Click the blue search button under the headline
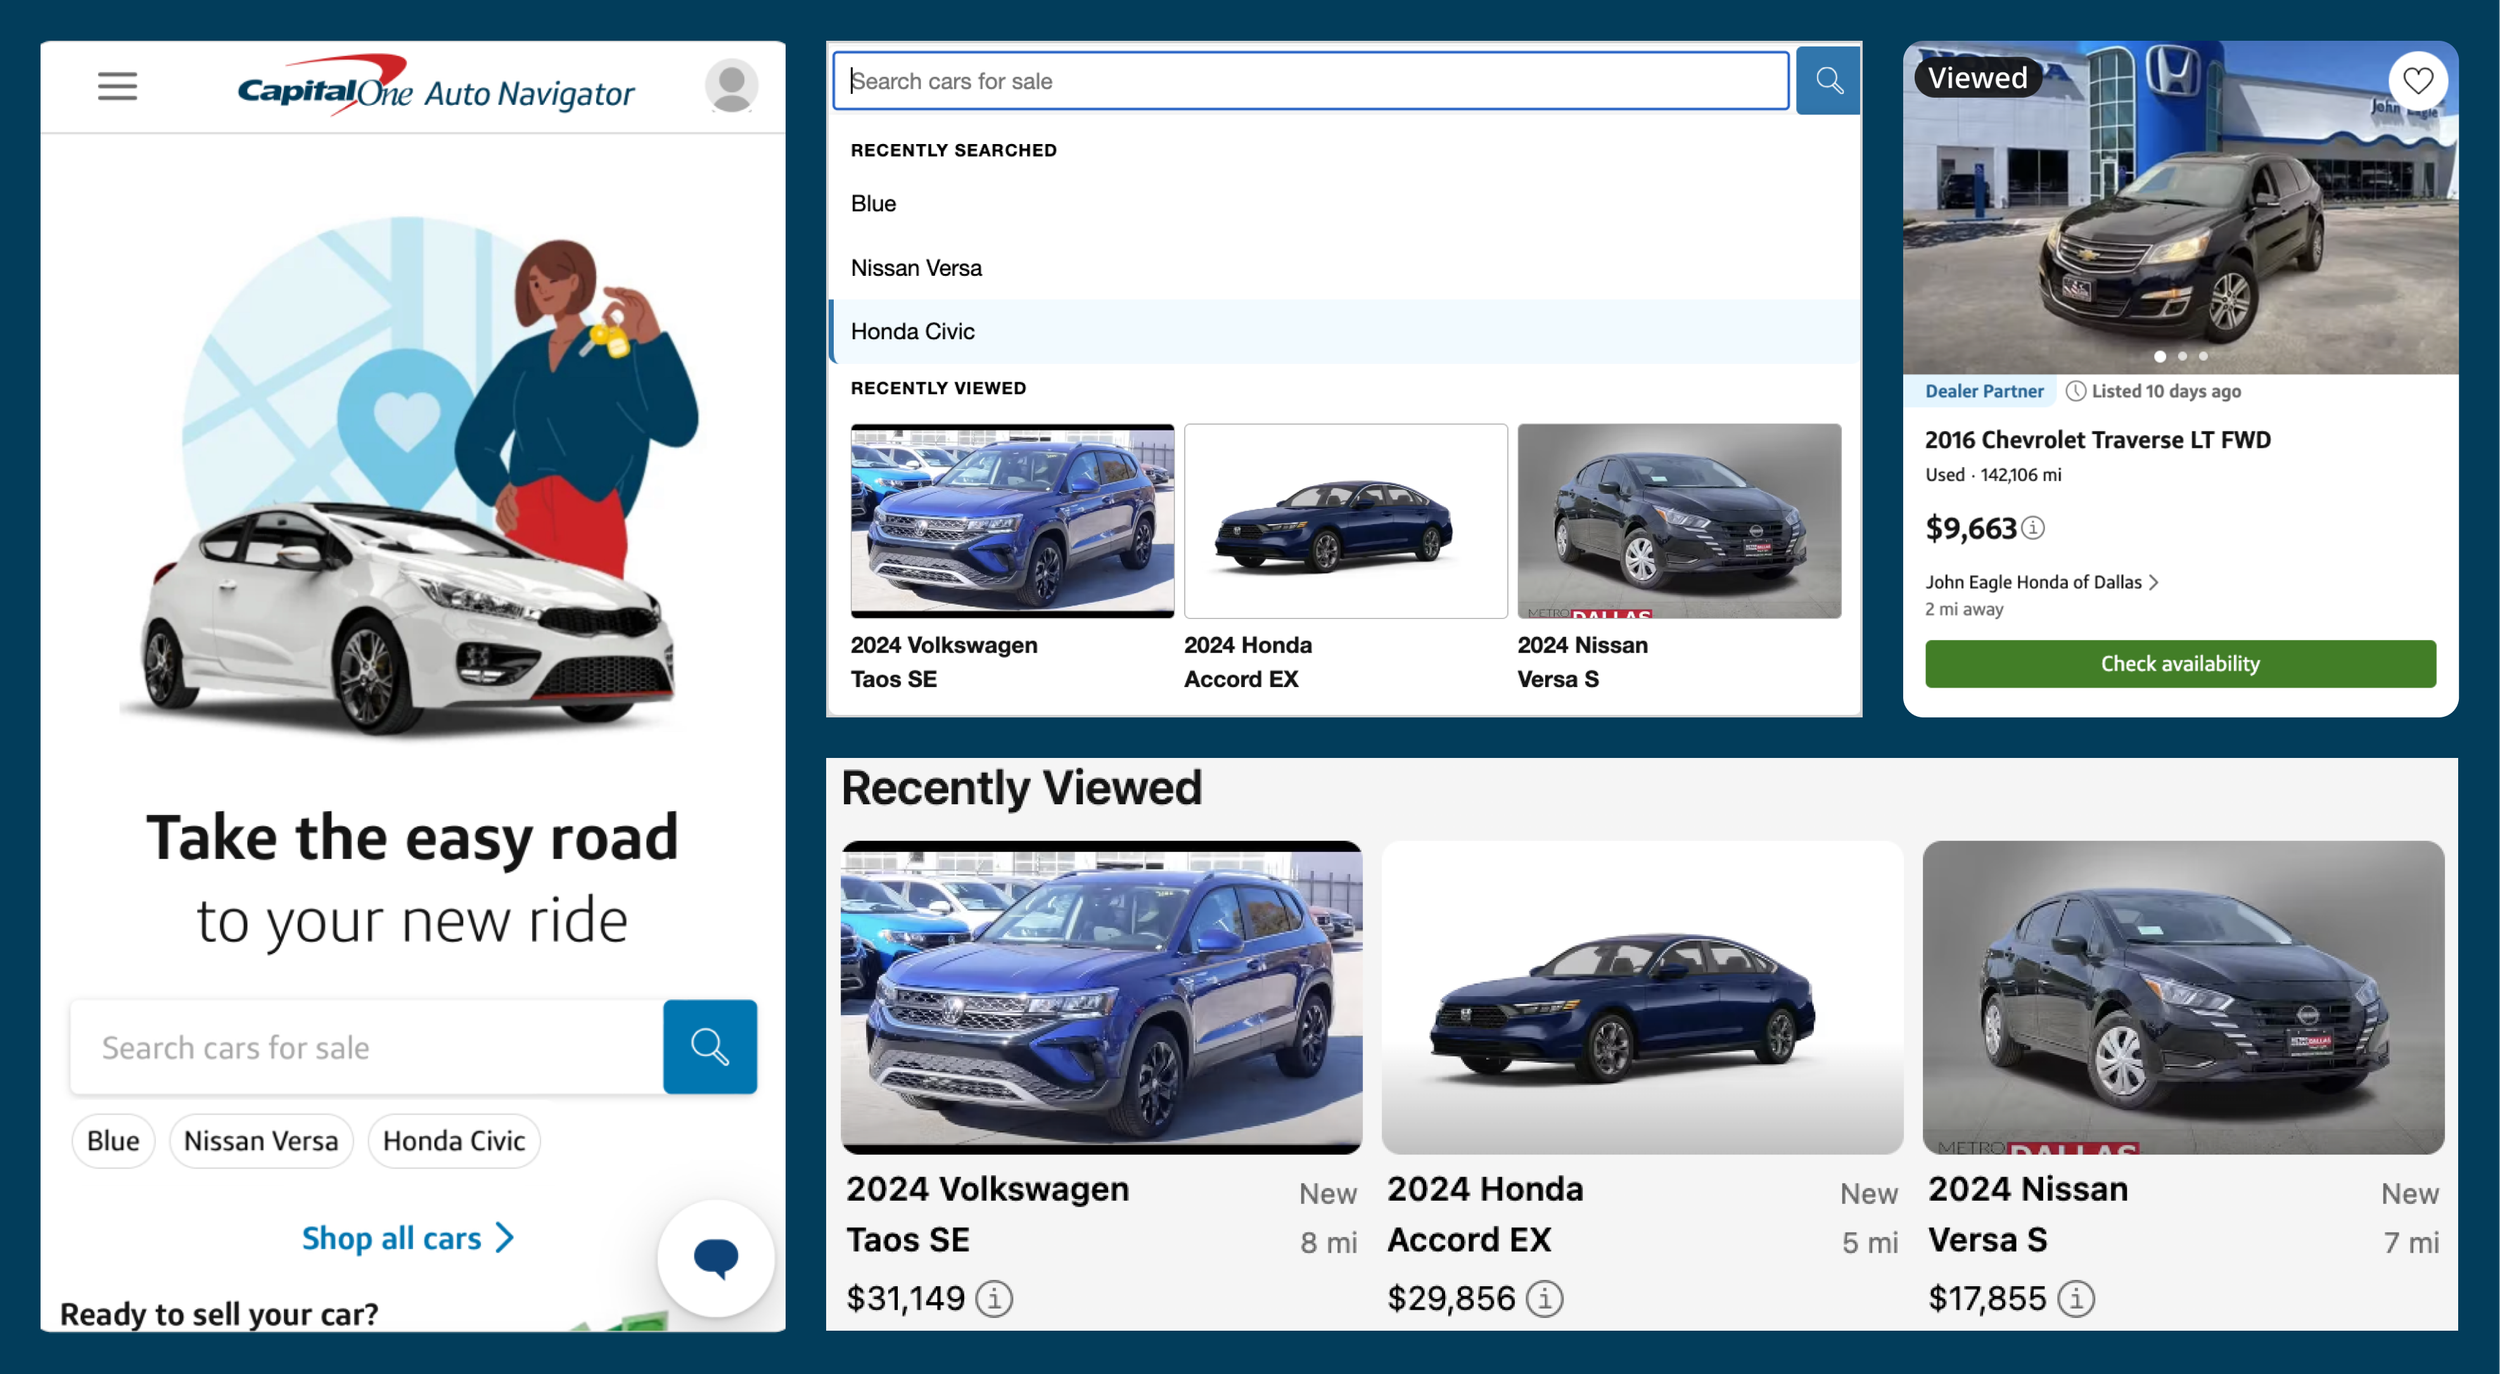 point(709,1046)
